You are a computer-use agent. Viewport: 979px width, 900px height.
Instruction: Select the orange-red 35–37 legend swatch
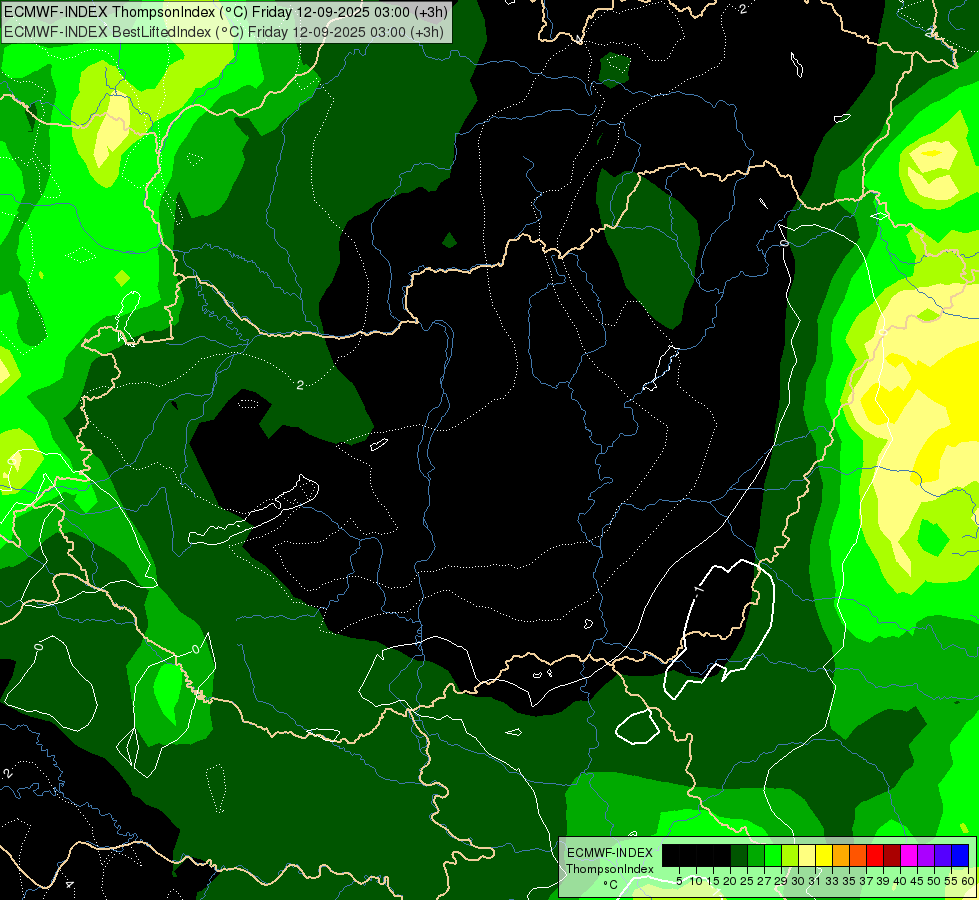[858, 855]
